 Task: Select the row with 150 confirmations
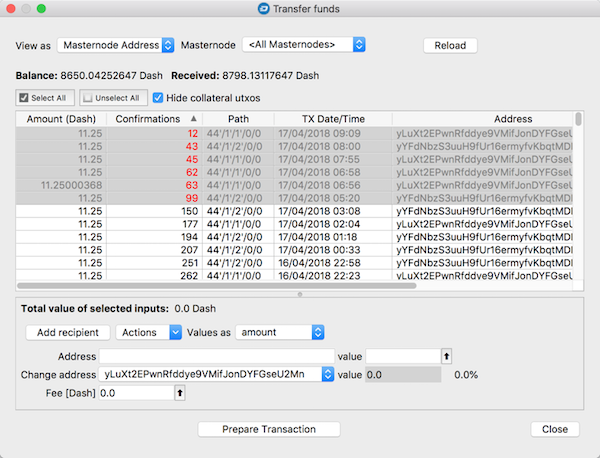(294, 211)
